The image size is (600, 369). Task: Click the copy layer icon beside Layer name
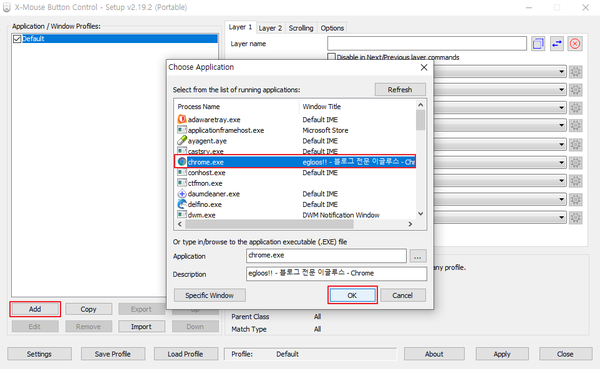click(538, 44)
